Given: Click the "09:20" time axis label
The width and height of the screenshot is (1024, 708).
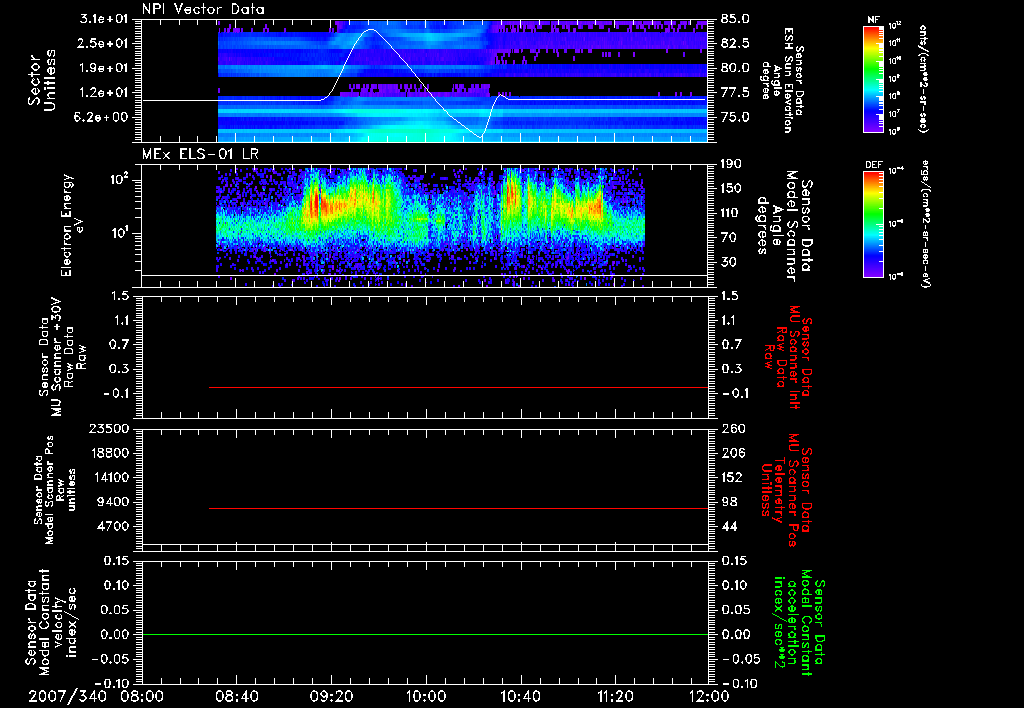Looking at the screenshot, I should pos(331,696).
